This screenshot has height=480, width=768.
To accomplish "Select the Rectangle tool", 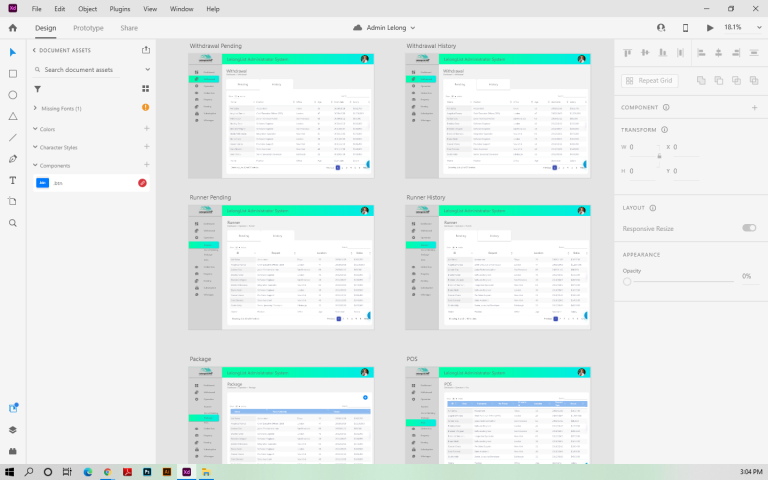I will click(13, 73).
